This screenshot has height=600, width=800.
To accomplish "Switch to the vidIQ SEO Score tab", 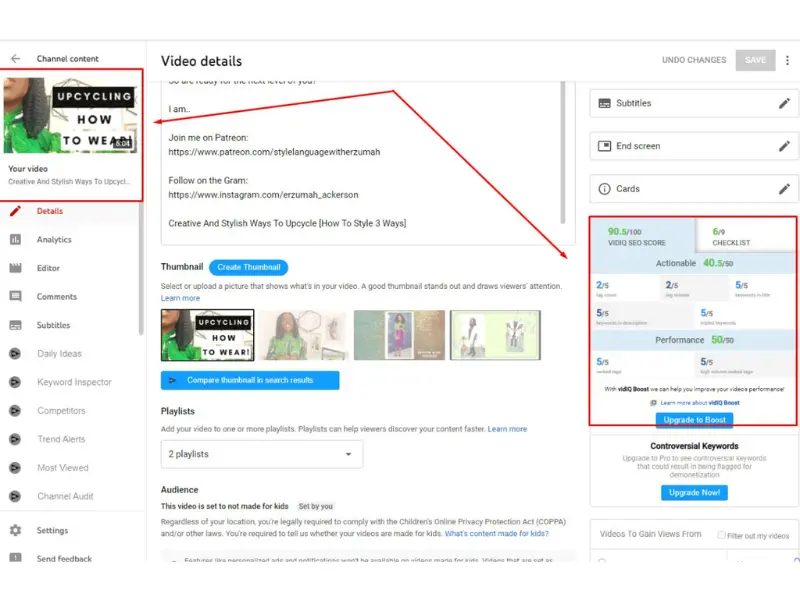I will 642,237.
